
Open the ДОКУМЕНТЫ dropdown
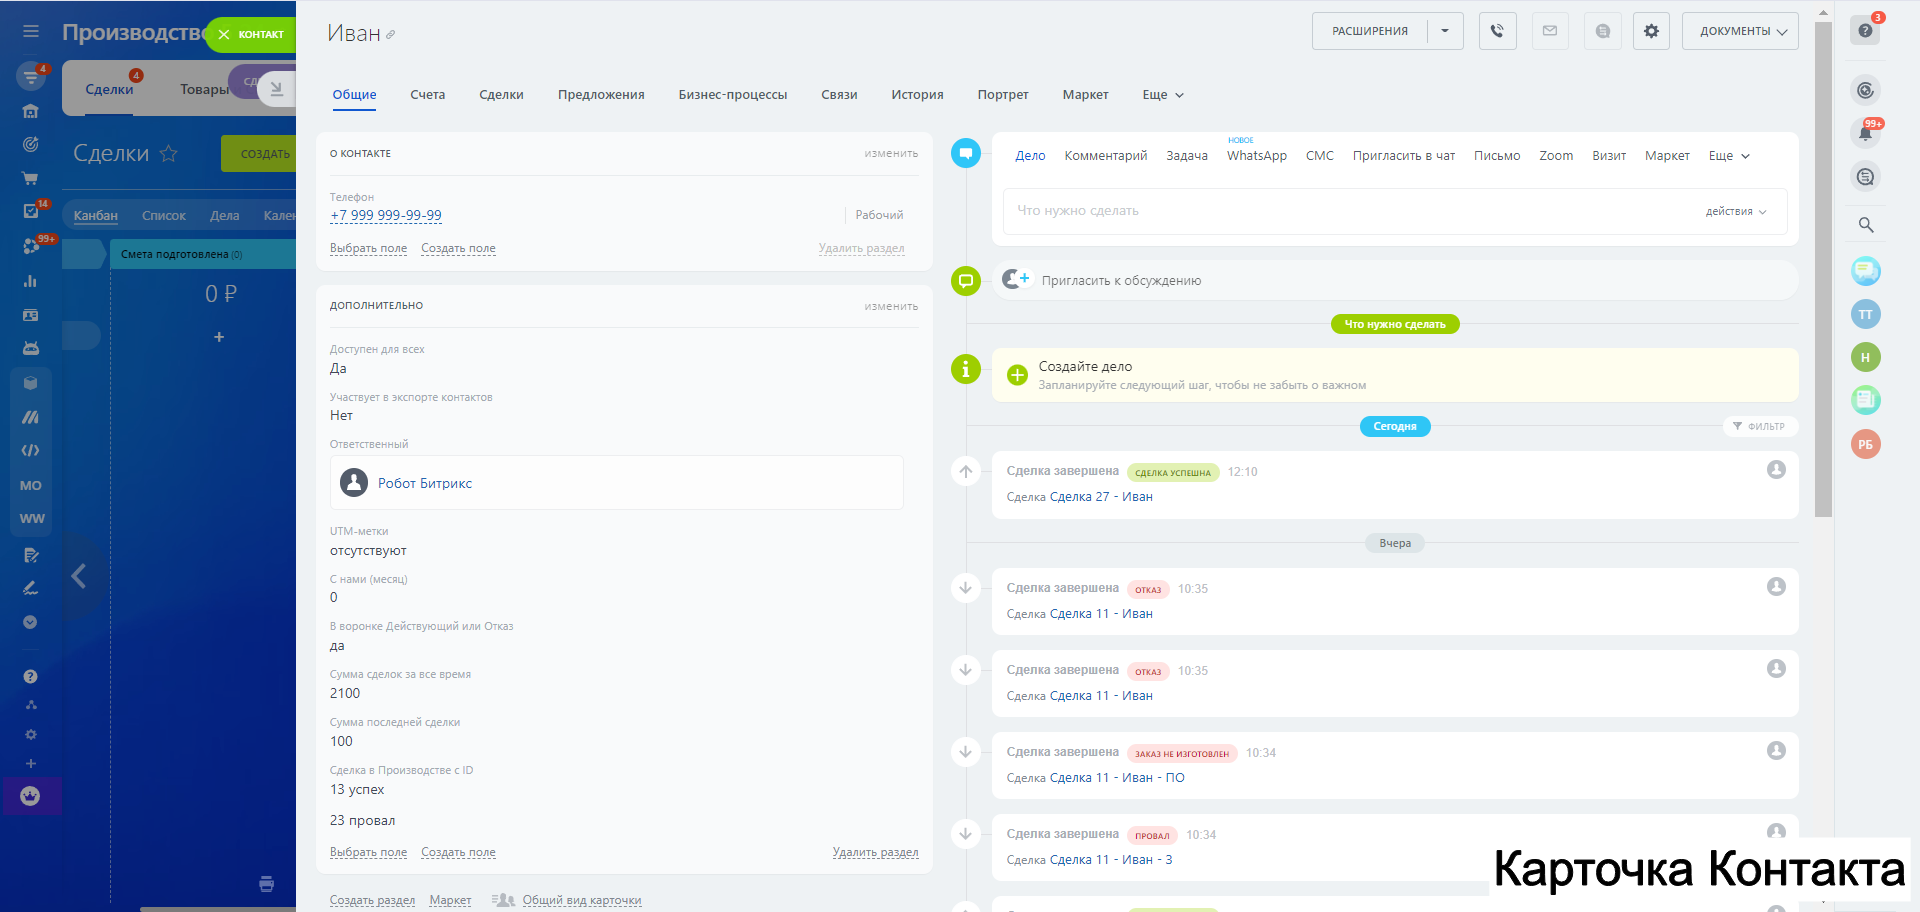[1740, 31]
